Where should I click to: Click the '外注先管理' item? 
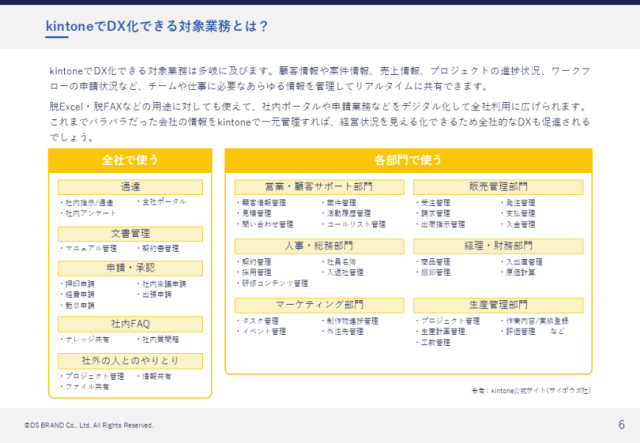coord(345,332)
